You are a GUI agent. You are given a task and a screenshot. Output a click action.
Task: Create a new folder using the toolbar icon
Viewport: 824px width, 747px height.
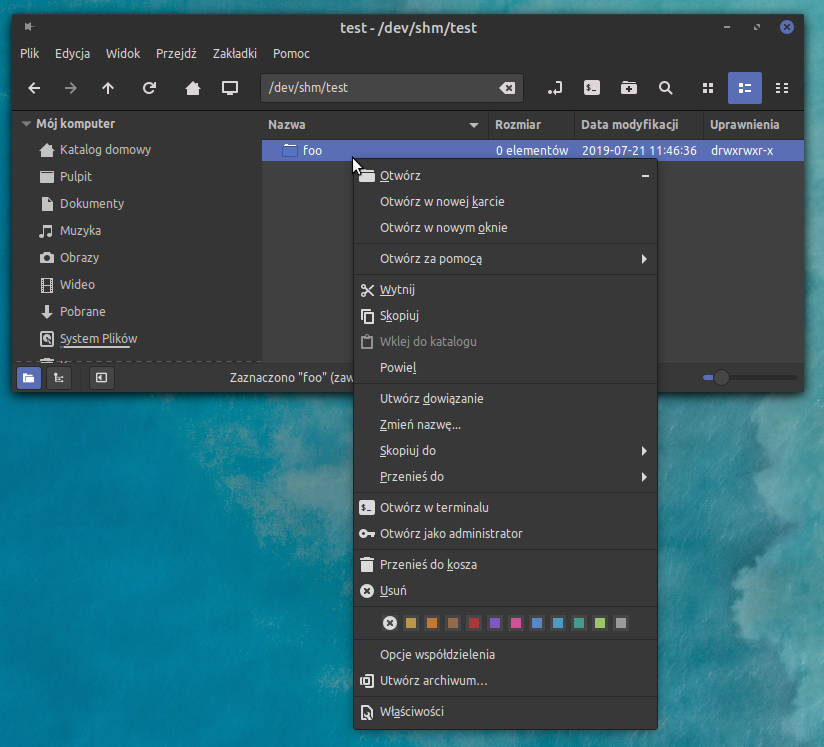[x=628, y=88]
